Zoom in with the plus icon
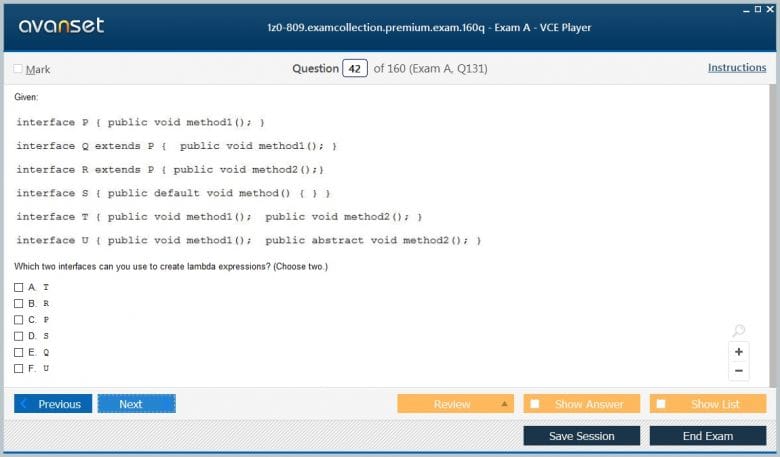Viewport: 780px width, 457px height. [738, 352]
